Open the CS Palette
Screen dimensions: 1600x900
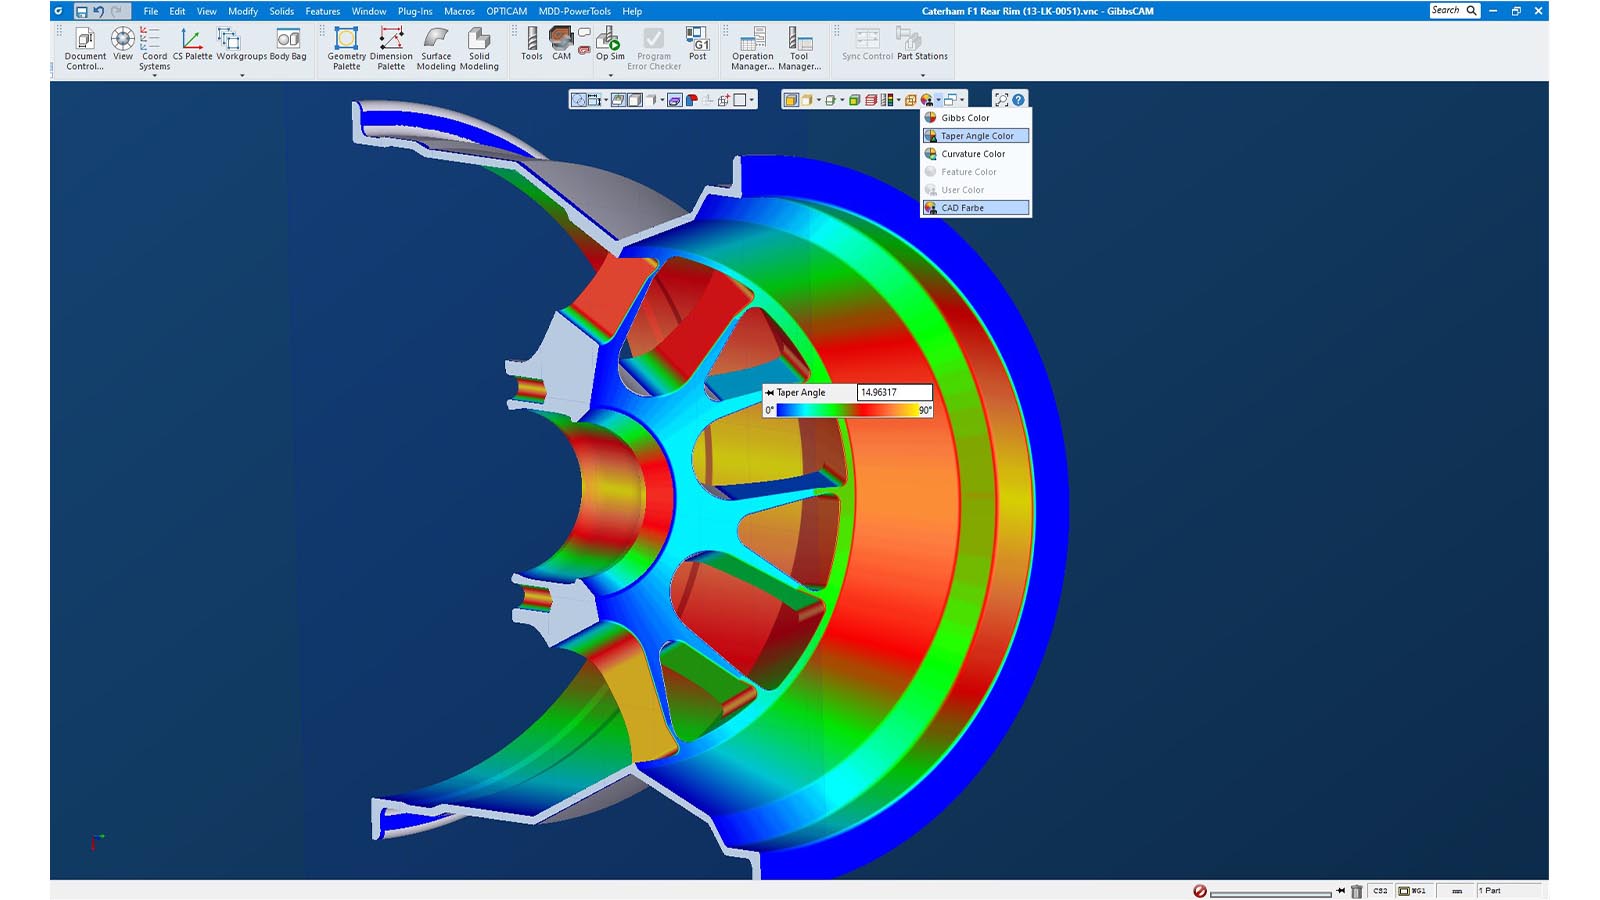(x=192, y=44)
